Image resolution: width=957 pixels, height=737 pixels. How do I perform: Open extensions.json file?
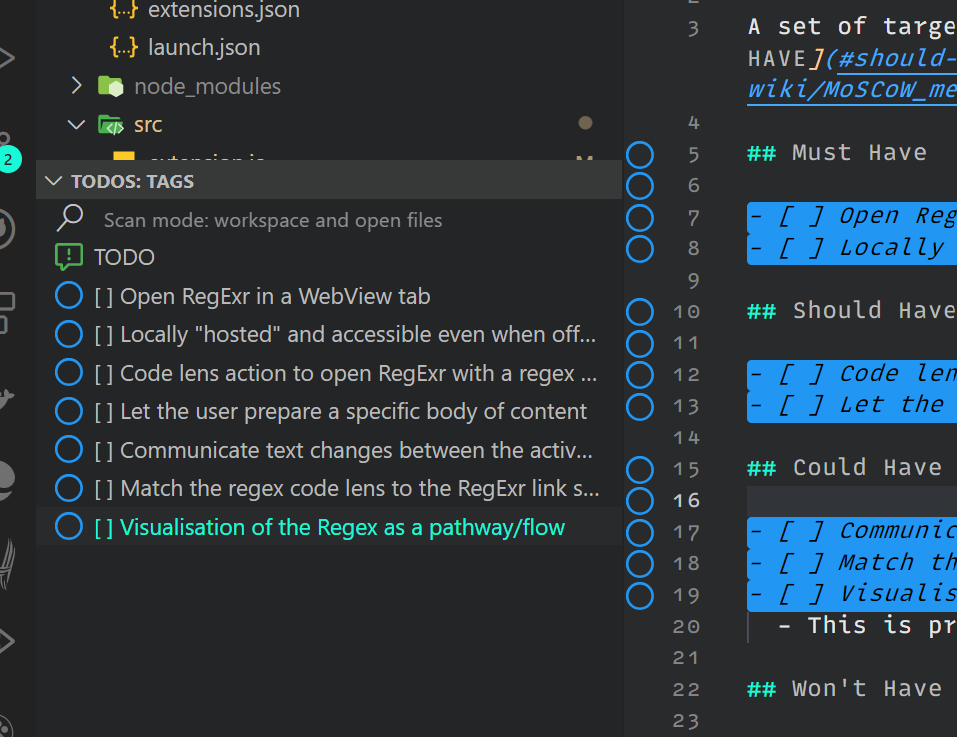223,10
